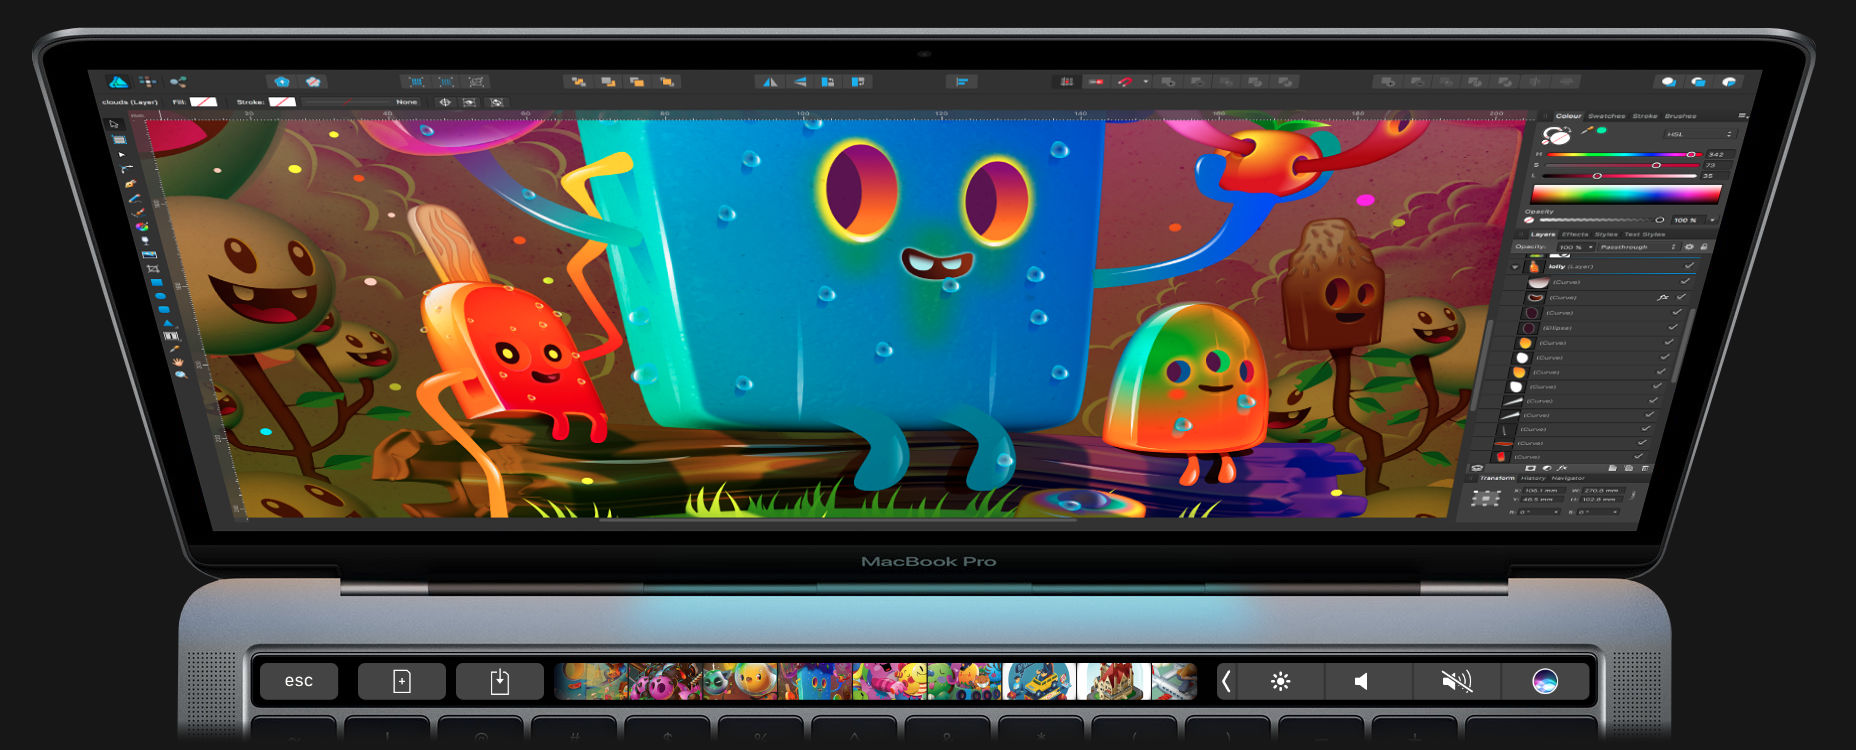
Task: Select the Move tool arrow
Action: (114, 124)
